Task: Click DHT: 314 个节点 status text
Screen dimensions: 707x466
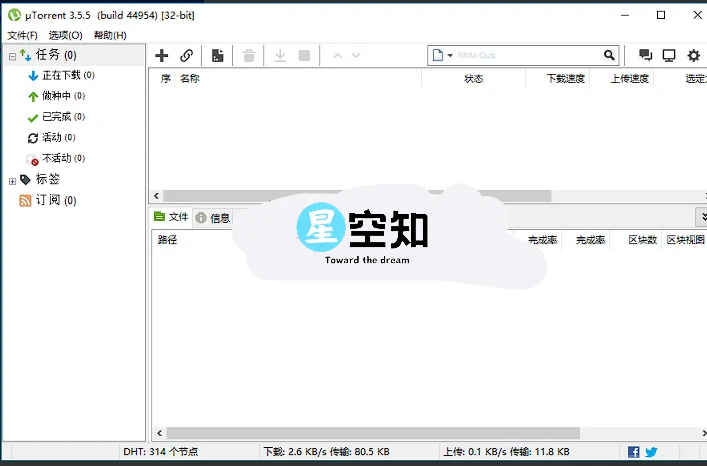Action: pyautogui.click(x=161, y=452)
